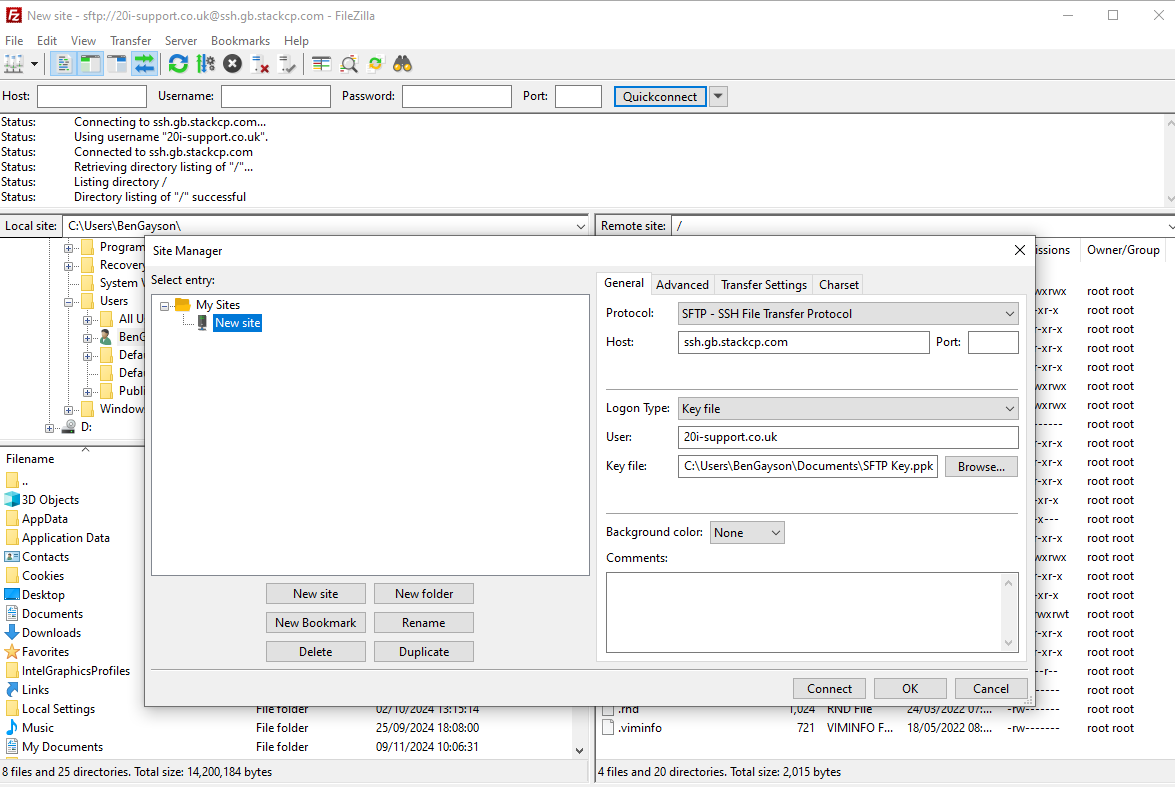This screenshot has height=787, width=1175.
Task: Toggle the local directory tree display
Action: pos(90,64)
